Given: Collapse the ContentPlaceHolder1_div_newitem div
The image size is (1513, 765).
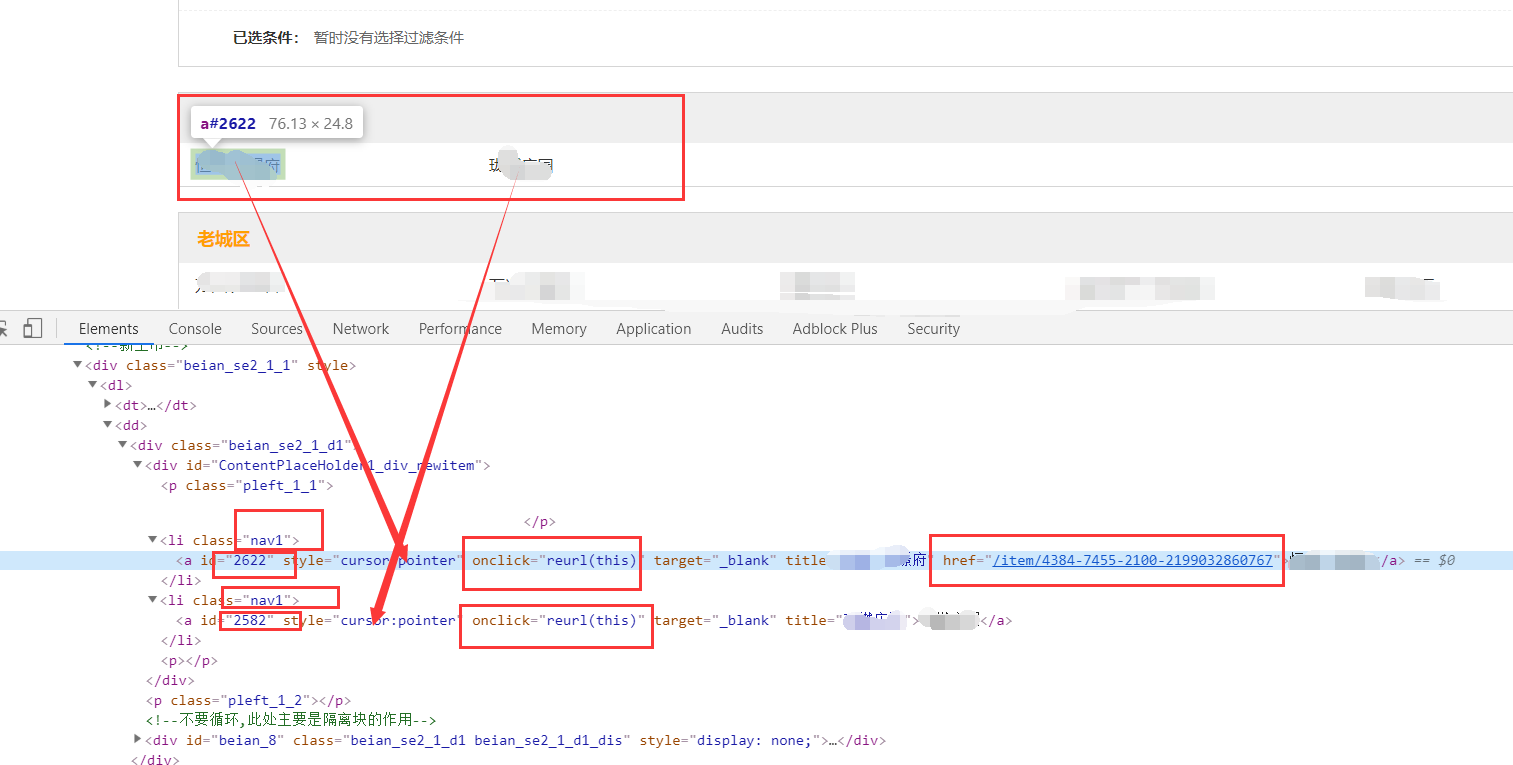Looking at the screenshot, I should click(138, 465).
